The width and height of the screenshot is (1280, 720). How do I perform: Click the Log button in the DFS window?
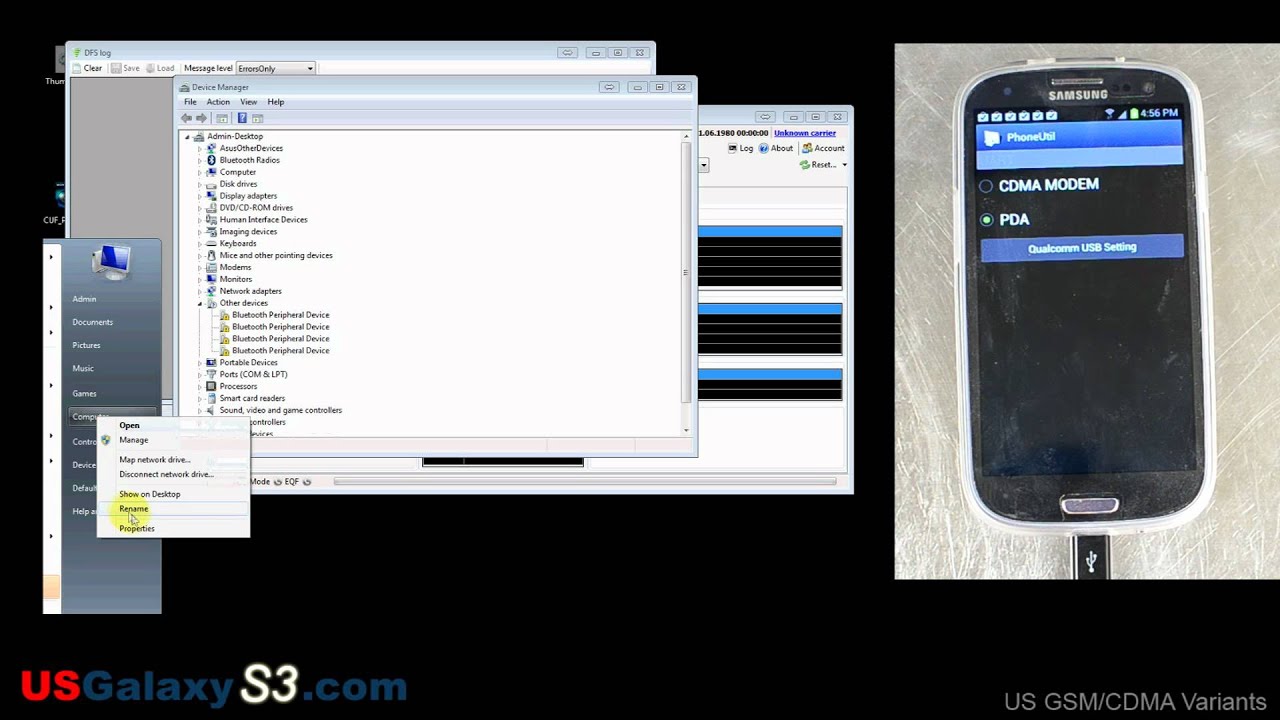(740, 148)
